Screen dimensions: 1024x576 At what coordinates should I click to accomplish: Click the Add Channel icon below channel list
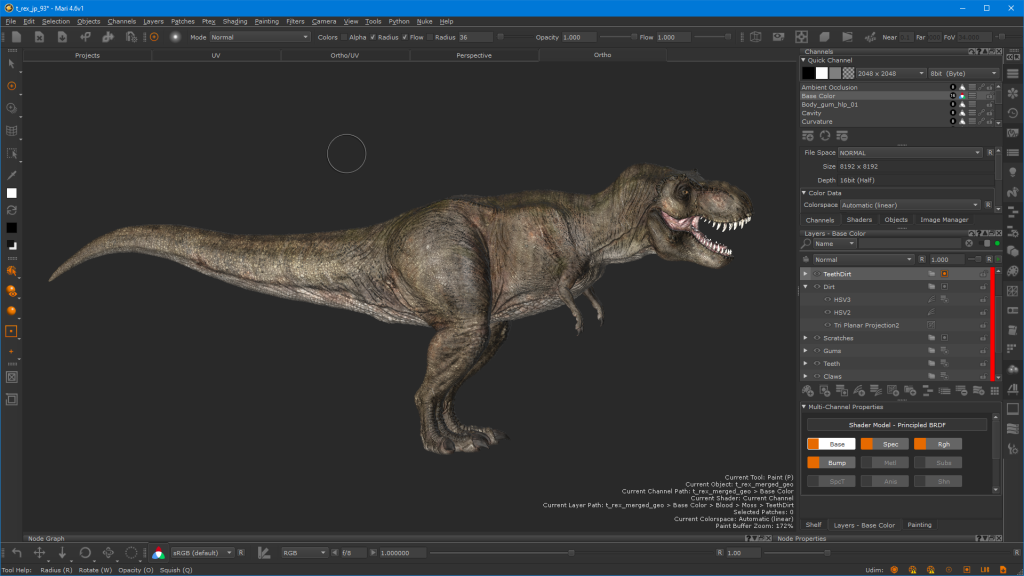pos(808,136)
